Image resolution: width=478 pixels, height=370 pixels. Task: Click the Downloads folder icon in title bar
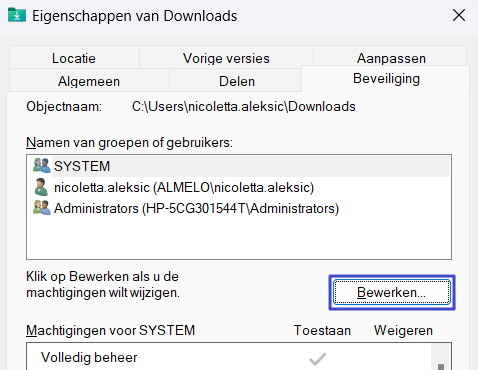click(x=17, y=15)
